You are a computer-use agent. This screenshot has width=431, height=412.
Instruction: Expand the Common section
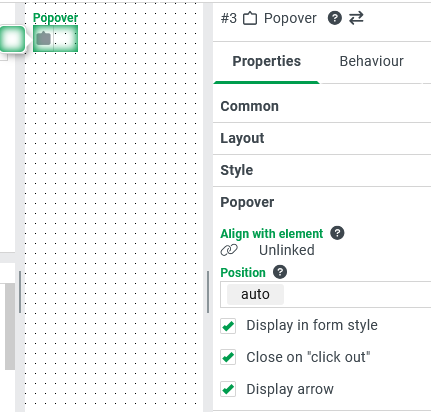click(322, 106)
